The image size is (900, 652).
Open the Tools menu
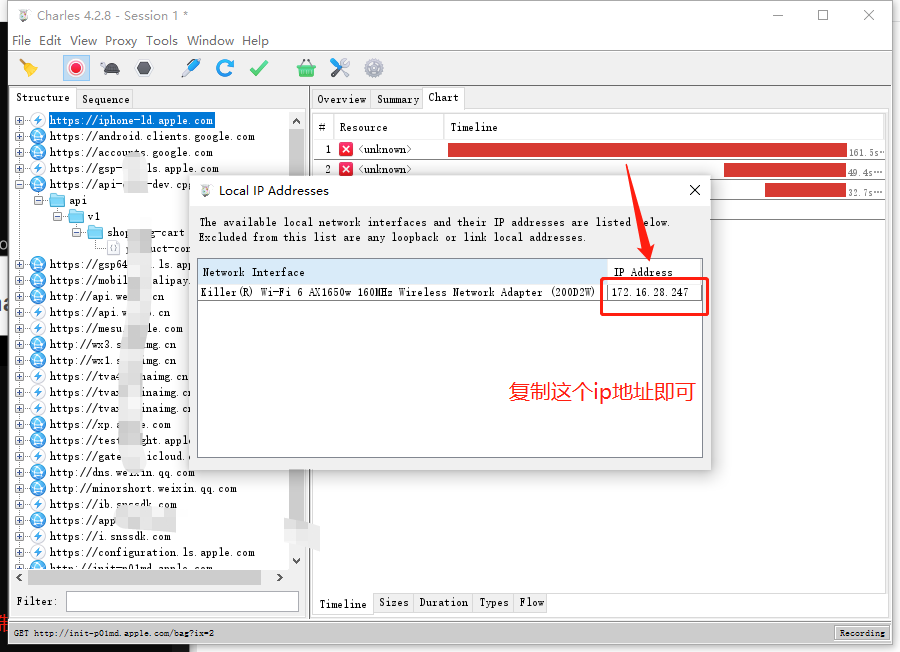click(x=162, y=41)
